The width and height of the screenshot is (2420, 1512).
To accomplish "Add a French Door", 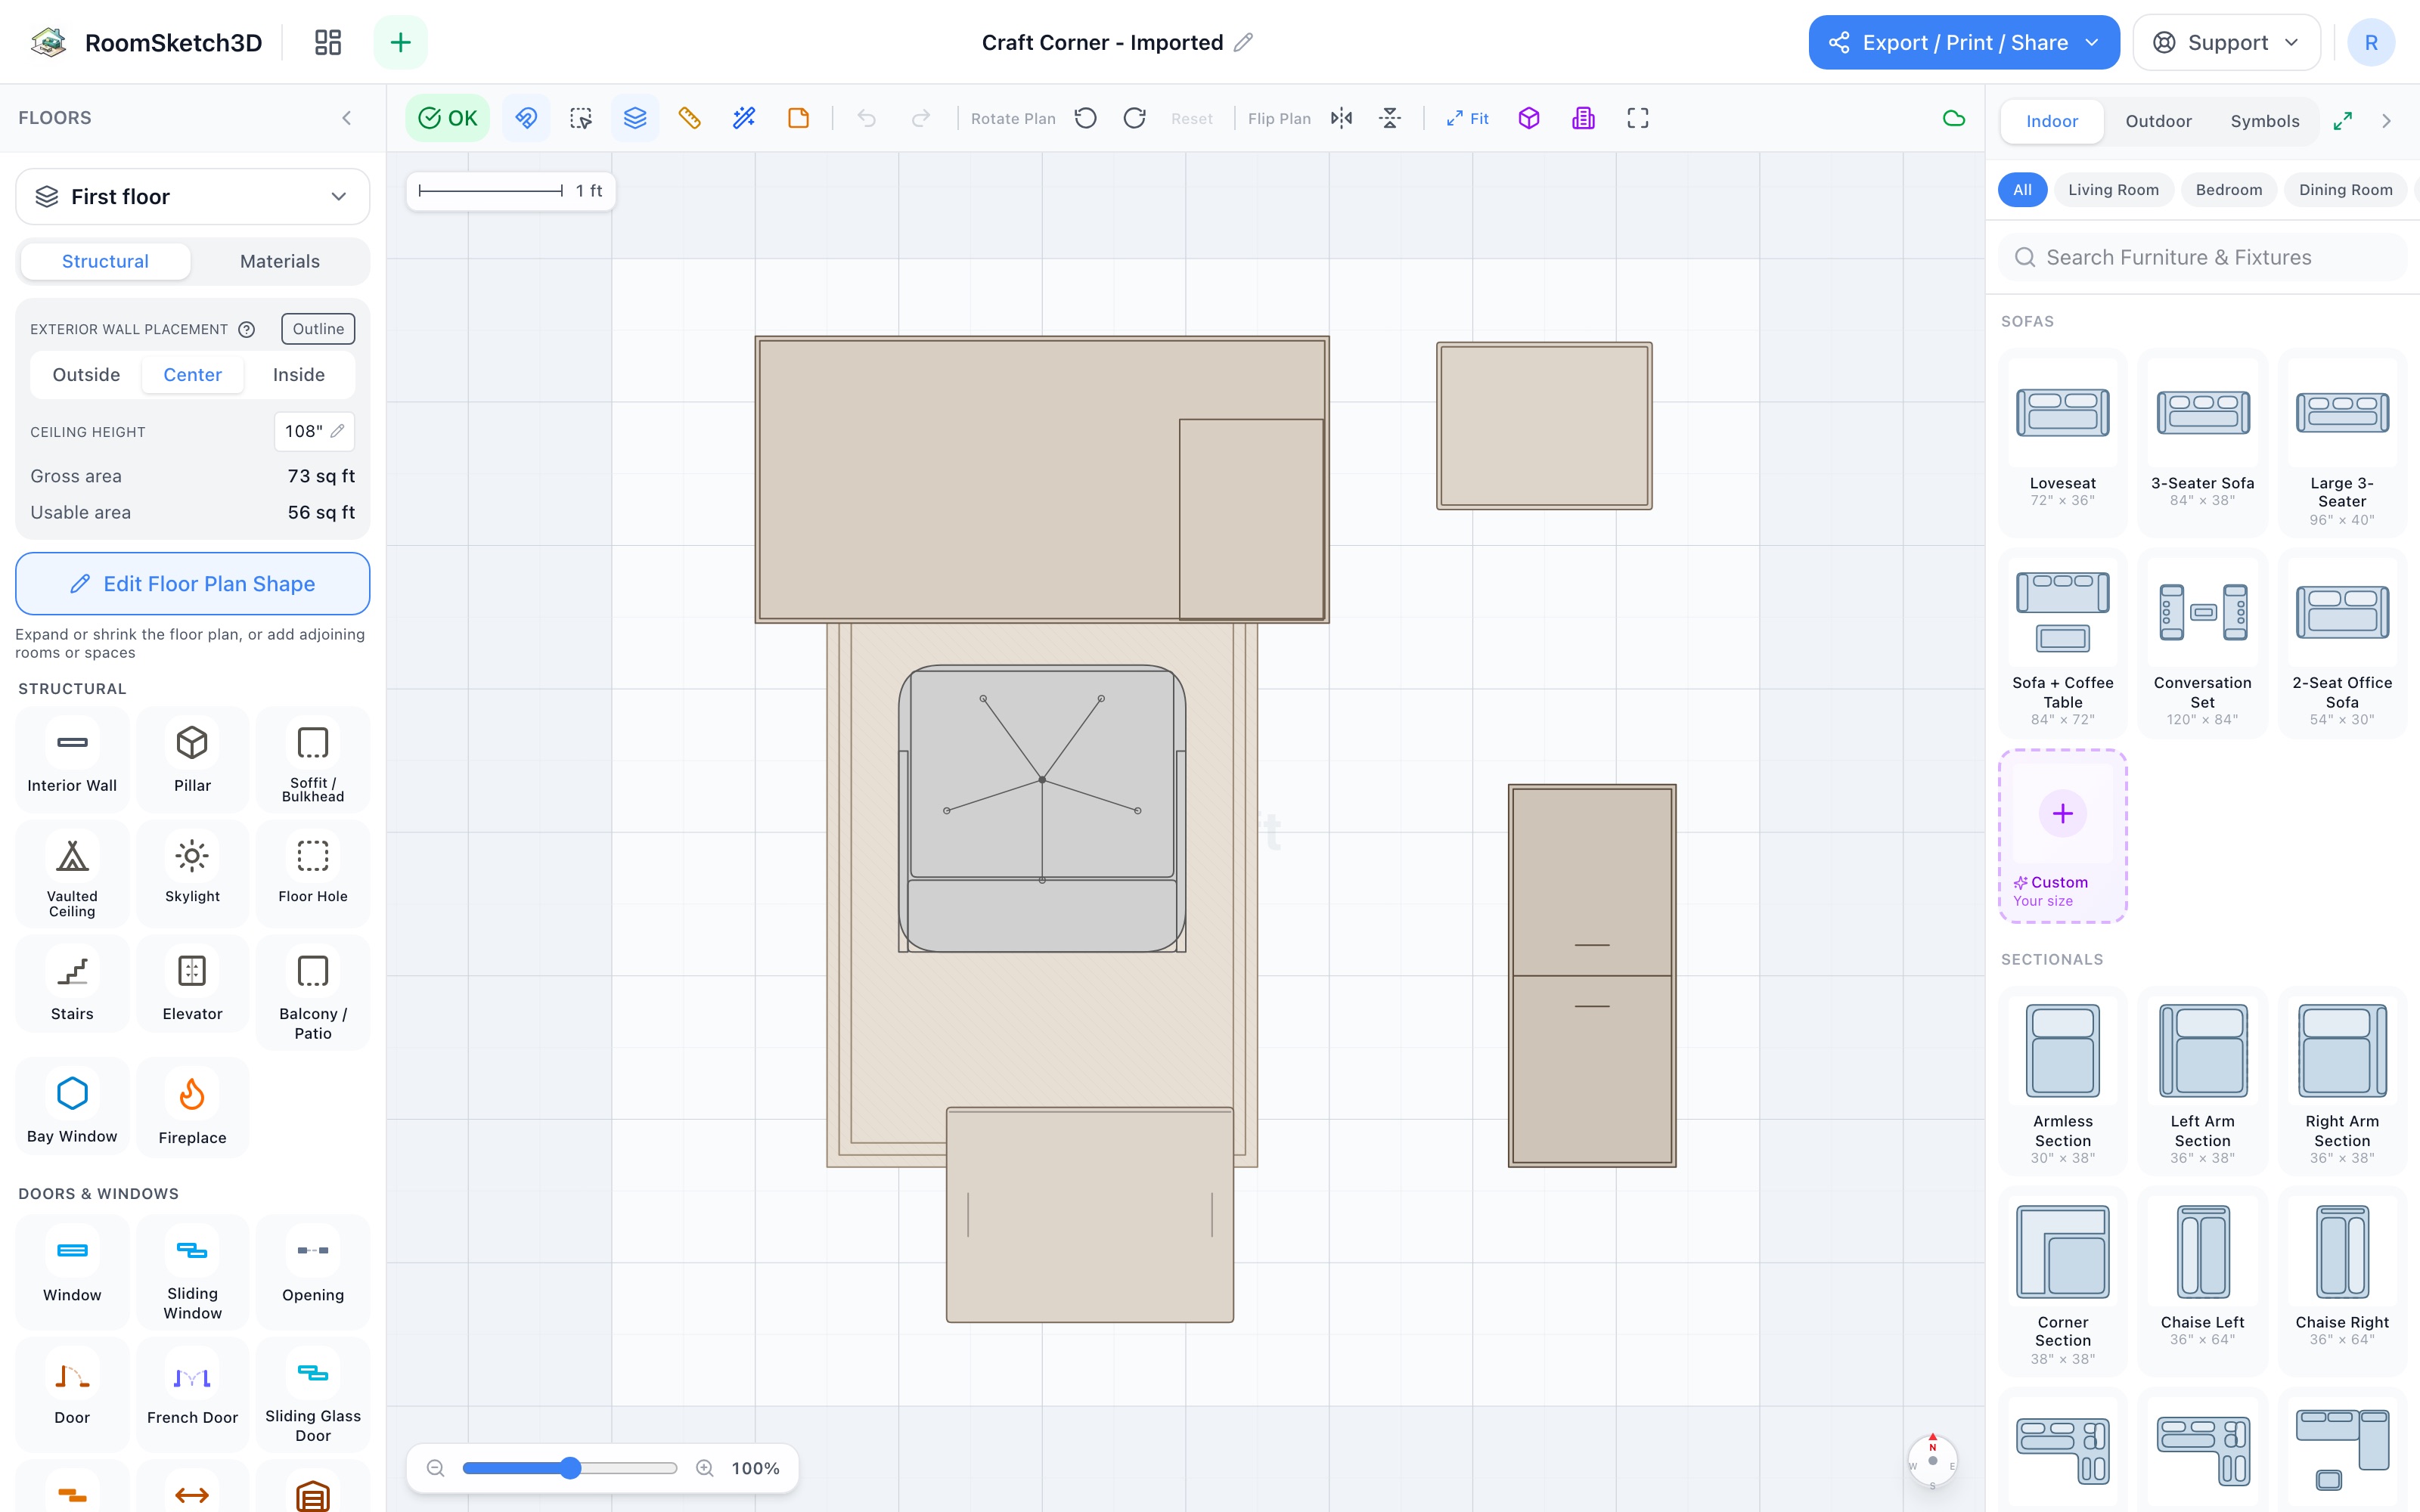I will [192, 1395].
